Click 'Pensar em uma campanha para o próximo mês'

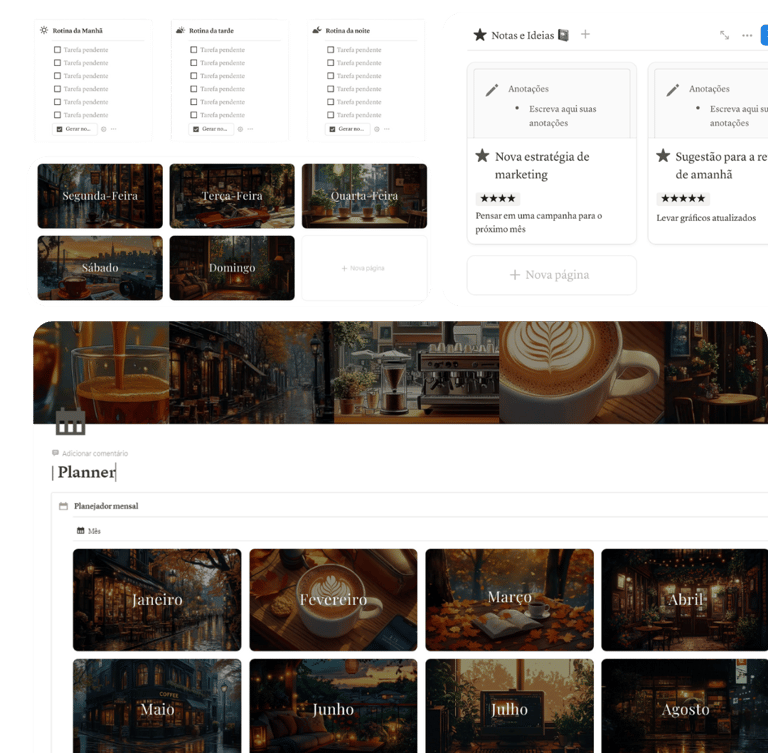pos(539,222)
